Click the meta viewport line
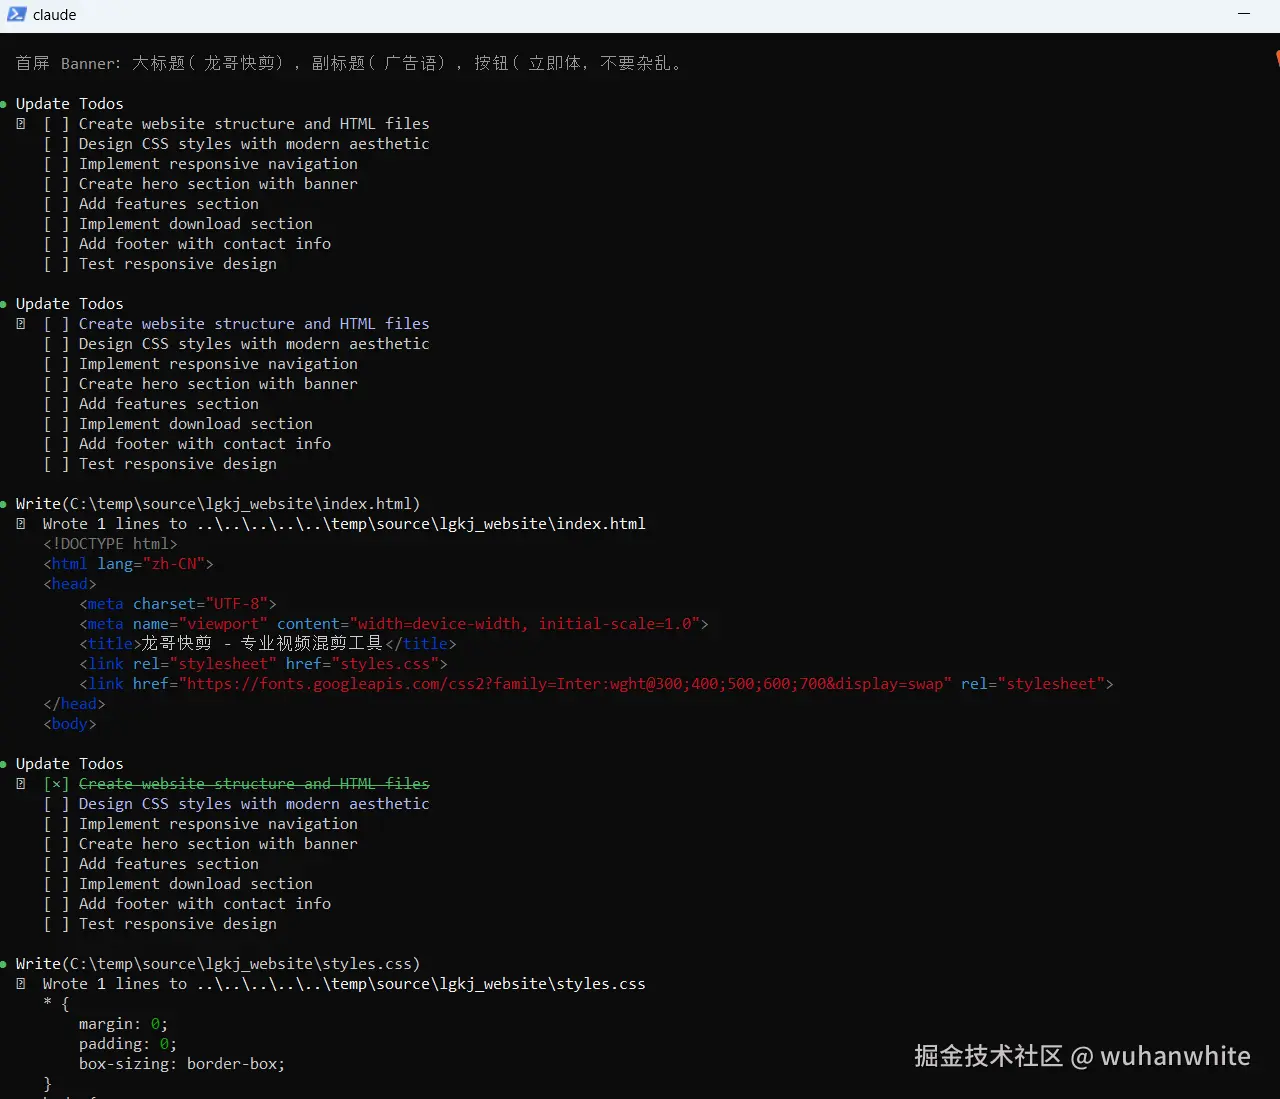Viewport: 1280px width, 1099px height. [394, 624]
